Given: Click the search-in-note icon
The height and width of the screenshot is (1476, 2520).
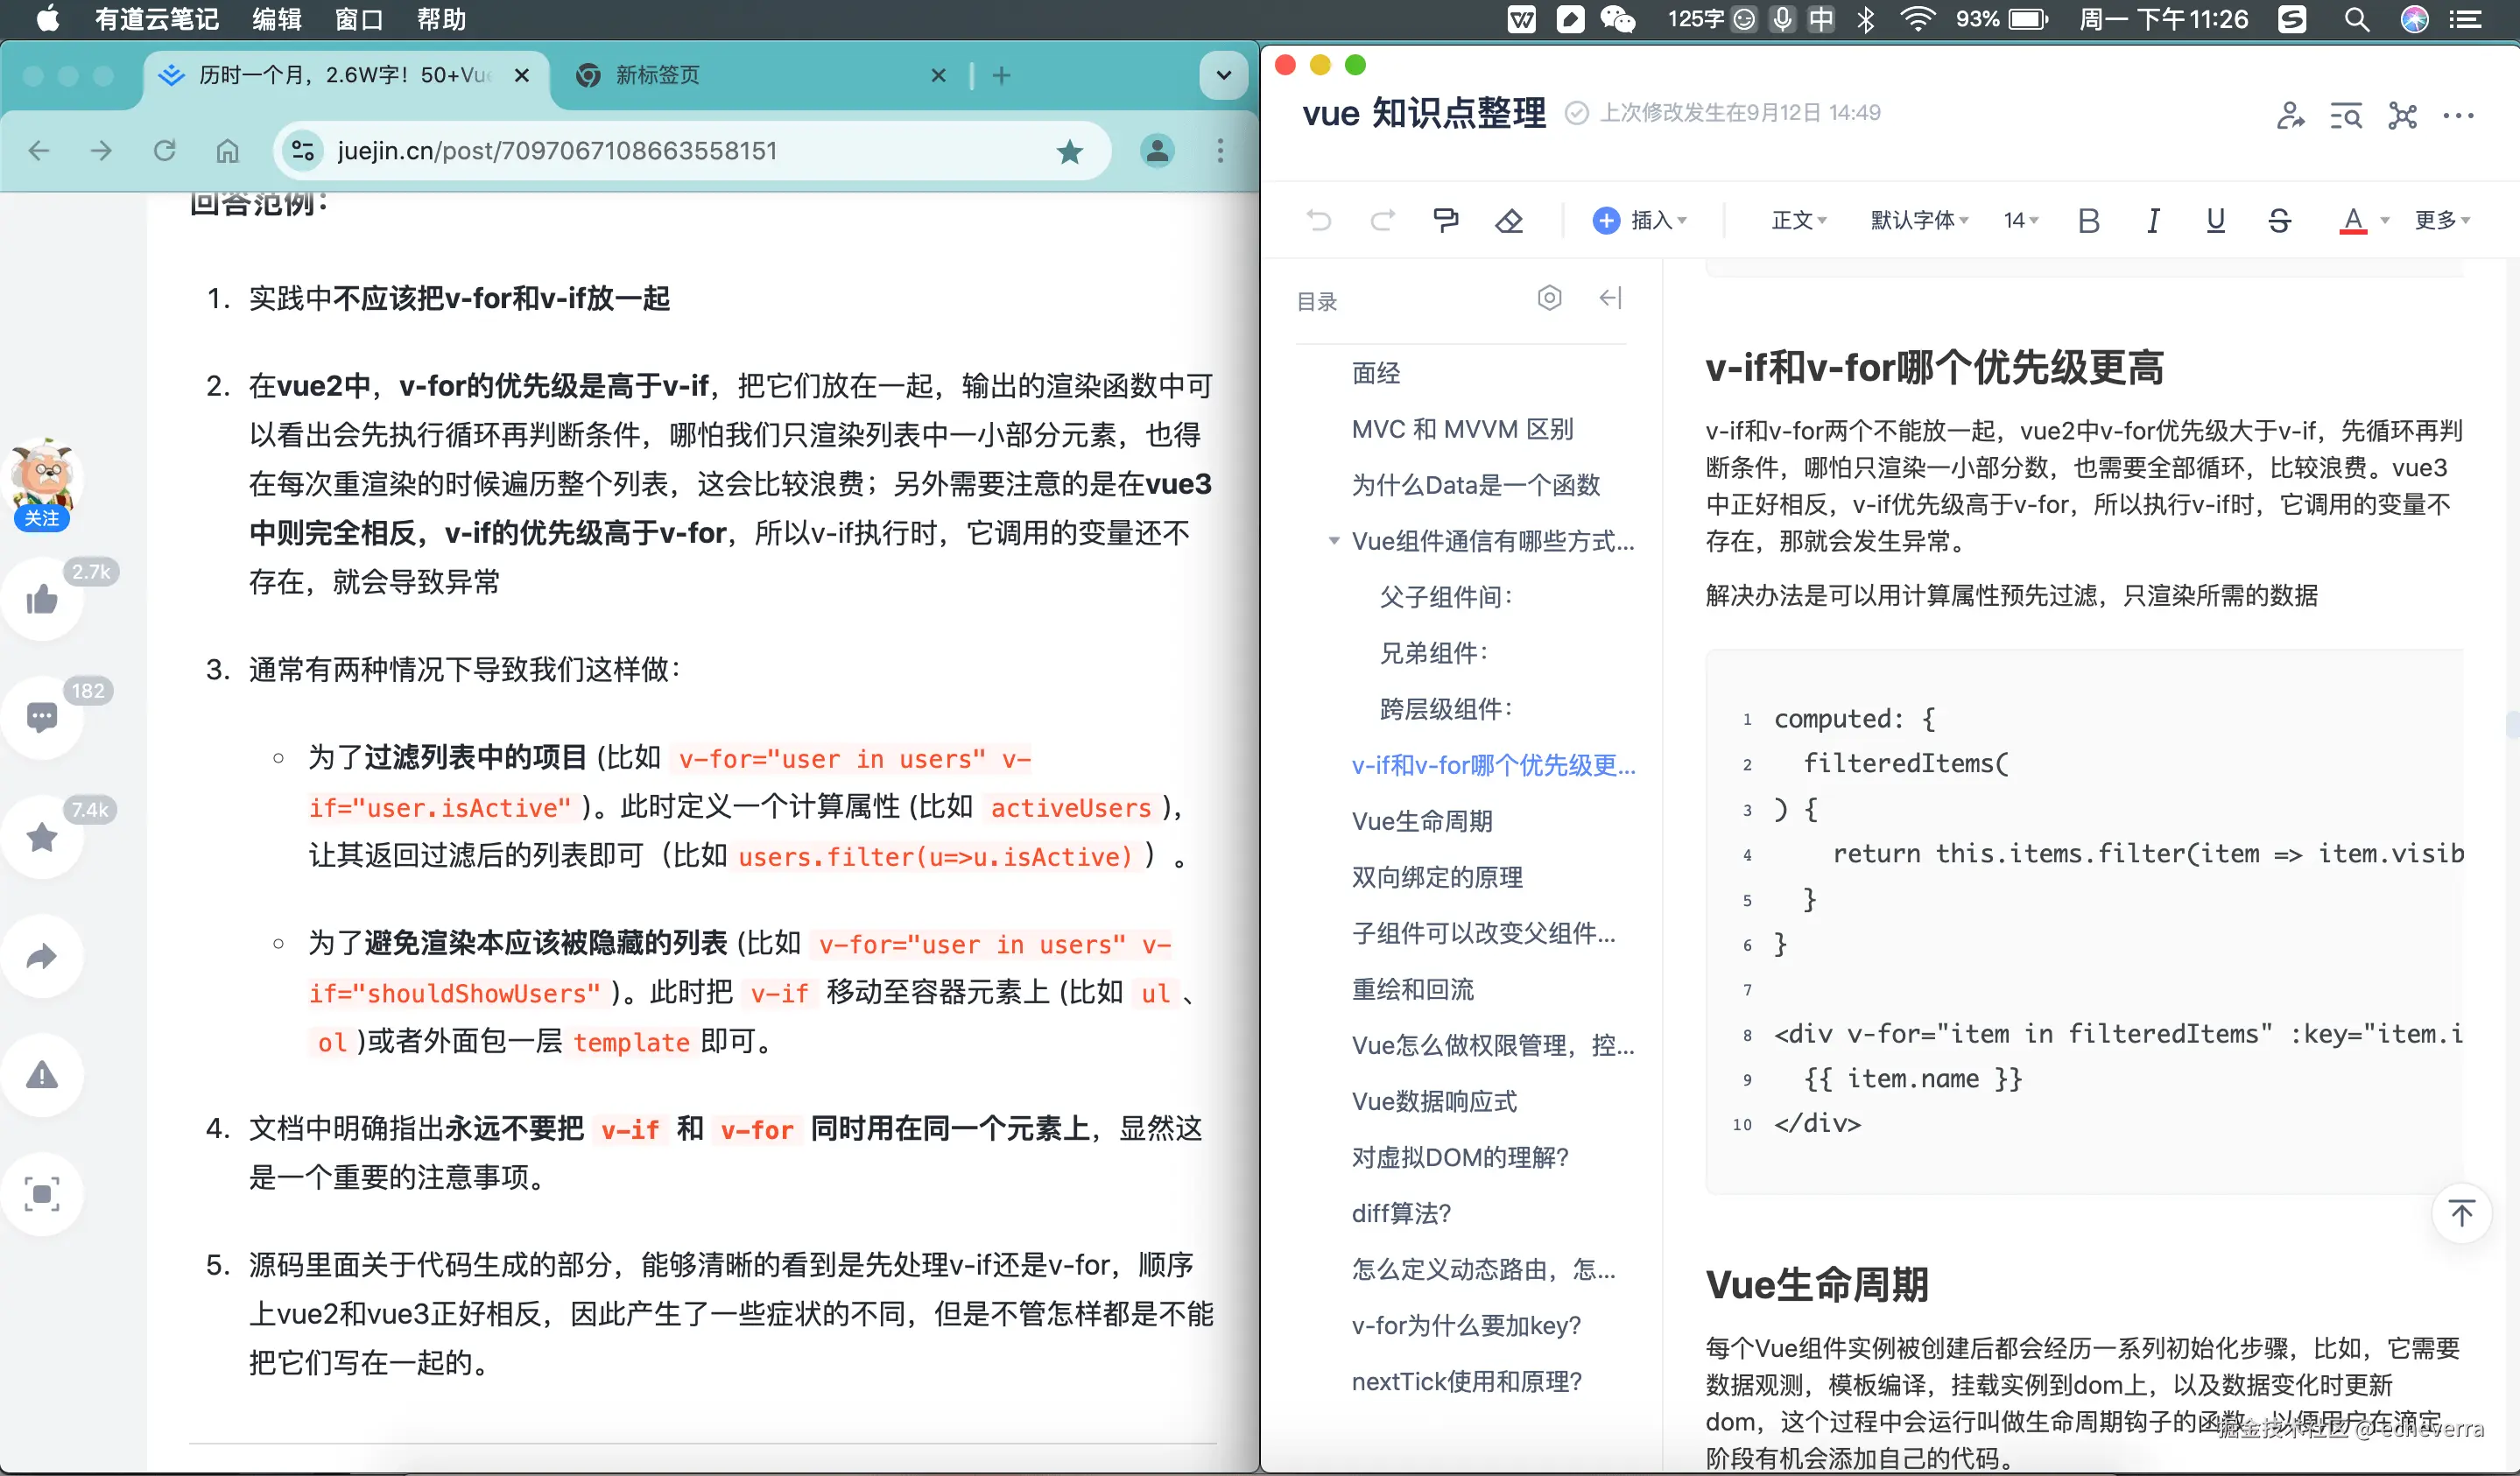Looking at the screenshot, I should tap(2346, 116).
